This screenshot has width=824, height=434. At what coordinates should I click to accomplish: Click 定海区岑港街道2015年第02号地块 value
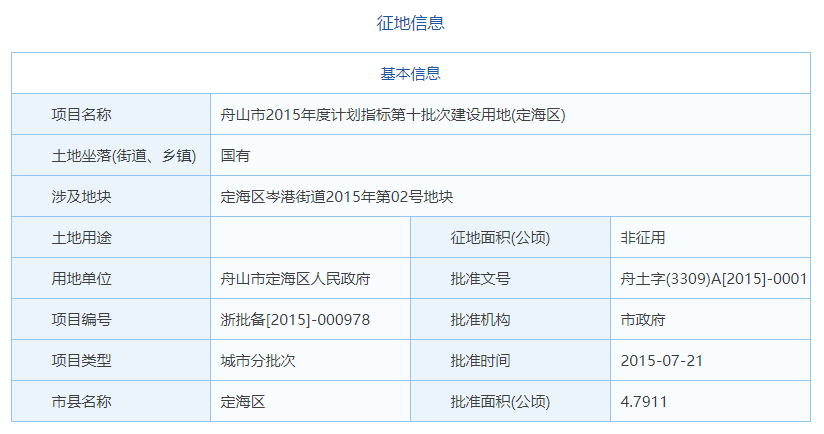tap(336, 197)
